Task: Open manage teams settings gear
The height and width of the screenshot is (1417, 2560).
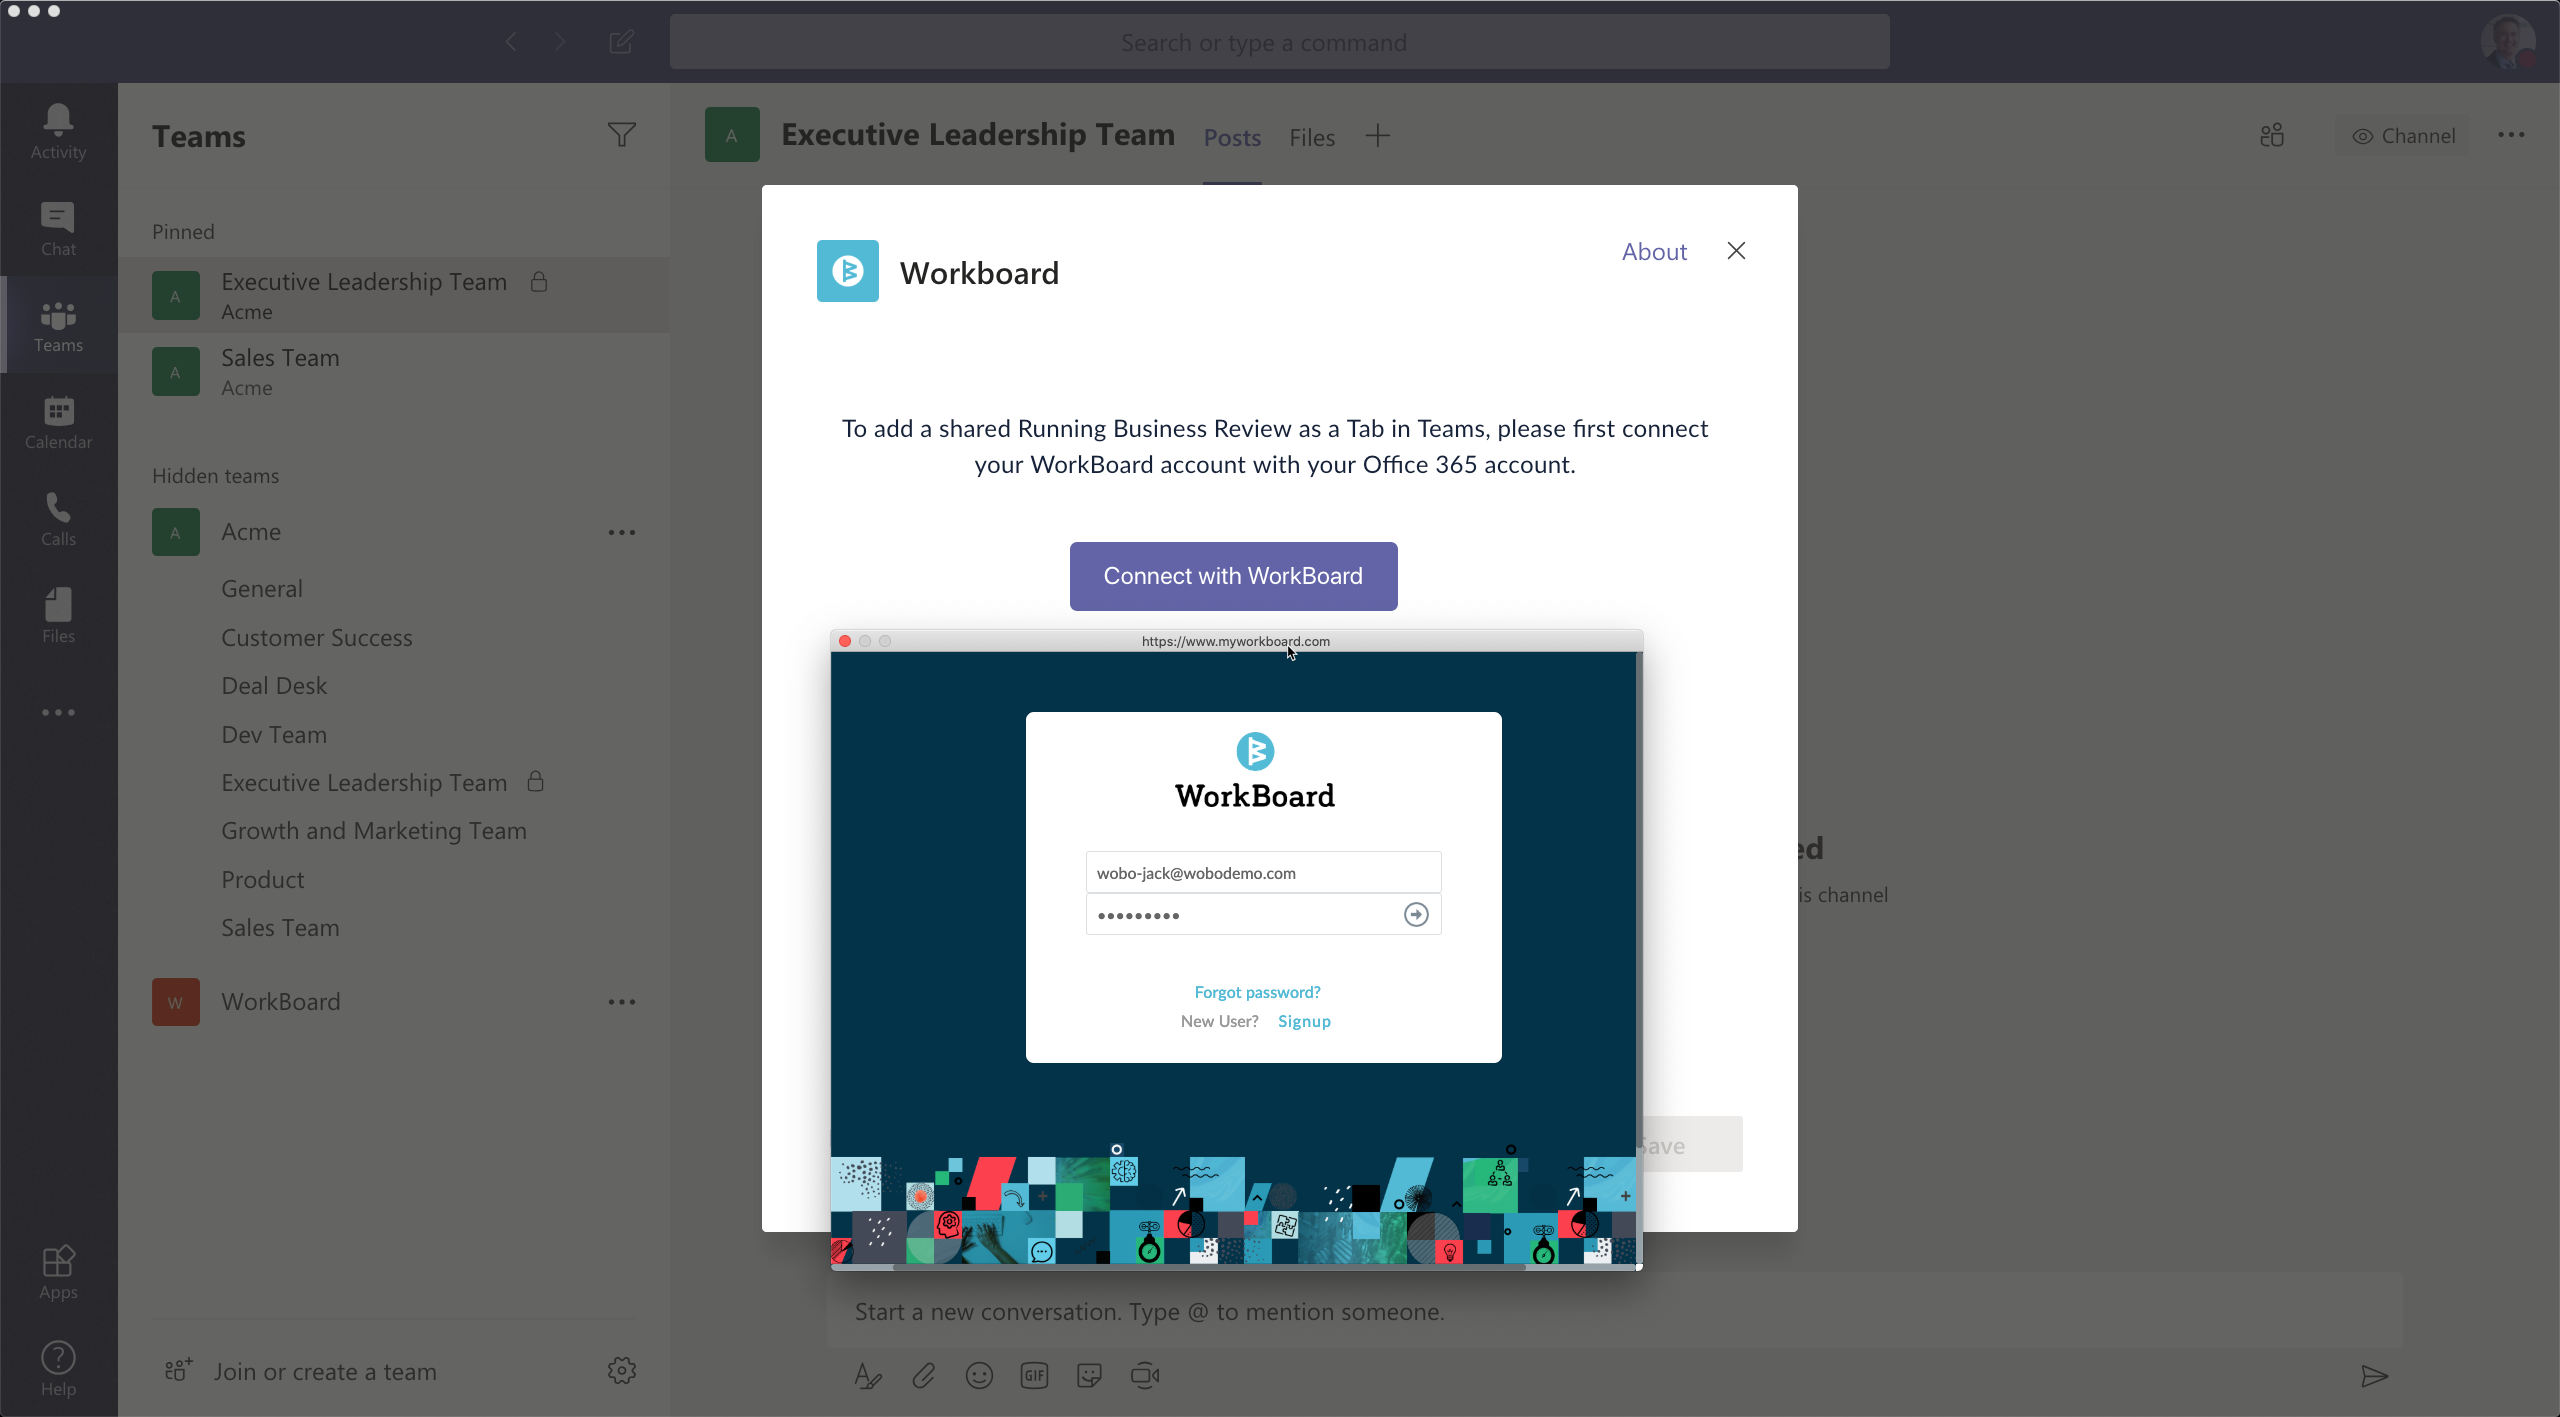Action: tap(621, 1371)
